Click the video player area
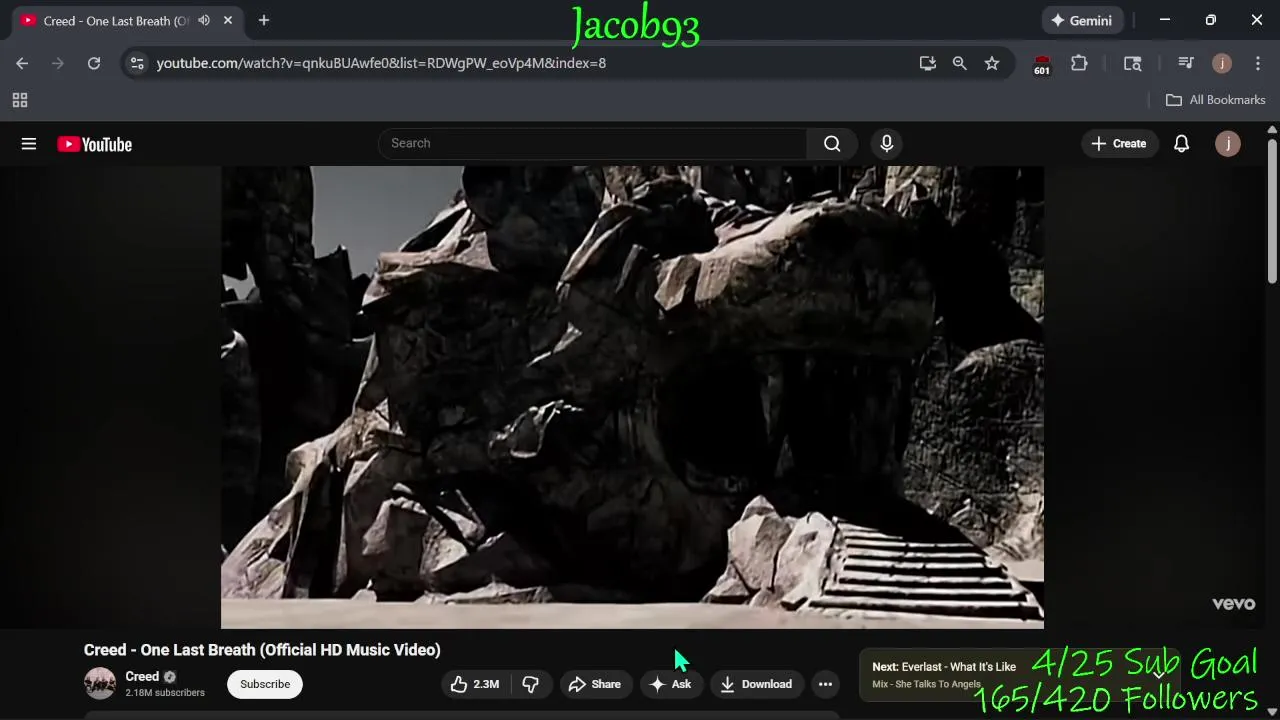 632,397
